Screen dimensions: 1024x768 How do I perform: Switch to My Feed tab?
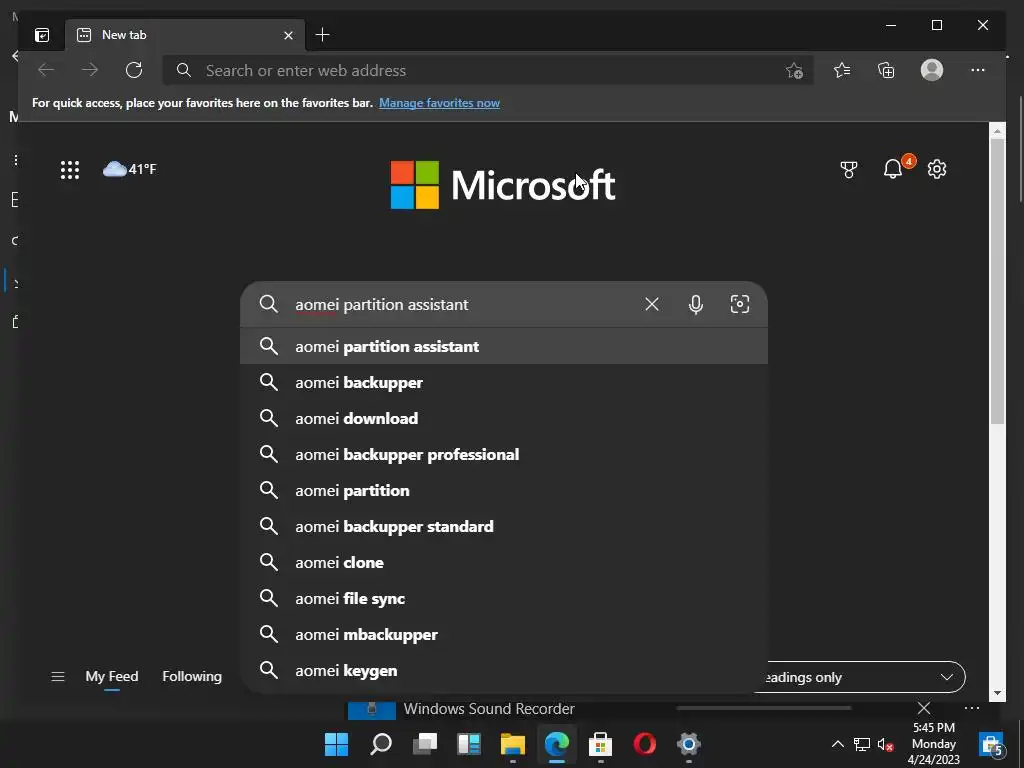(112, 677)
